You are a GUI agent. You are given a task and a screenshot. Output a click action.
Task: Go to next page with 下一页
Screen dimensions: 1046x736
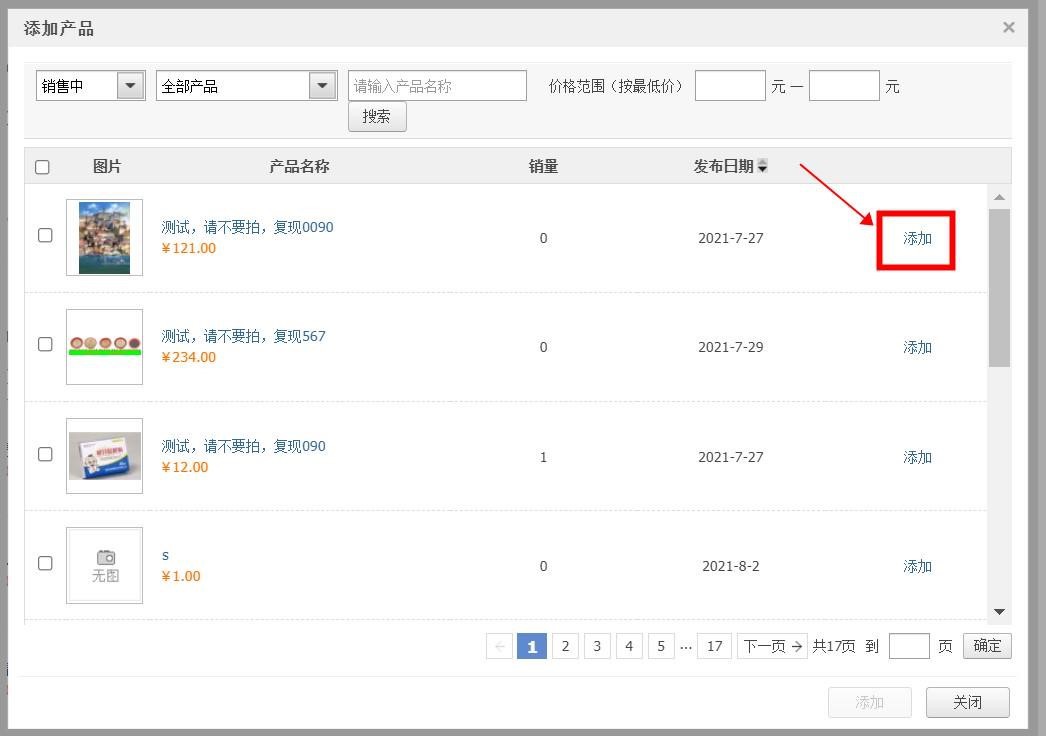(772, 646)
